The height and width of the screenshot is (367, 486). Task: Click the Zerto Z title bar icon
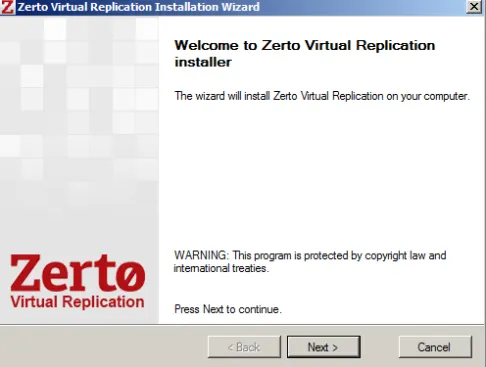[x=7, y=7]
